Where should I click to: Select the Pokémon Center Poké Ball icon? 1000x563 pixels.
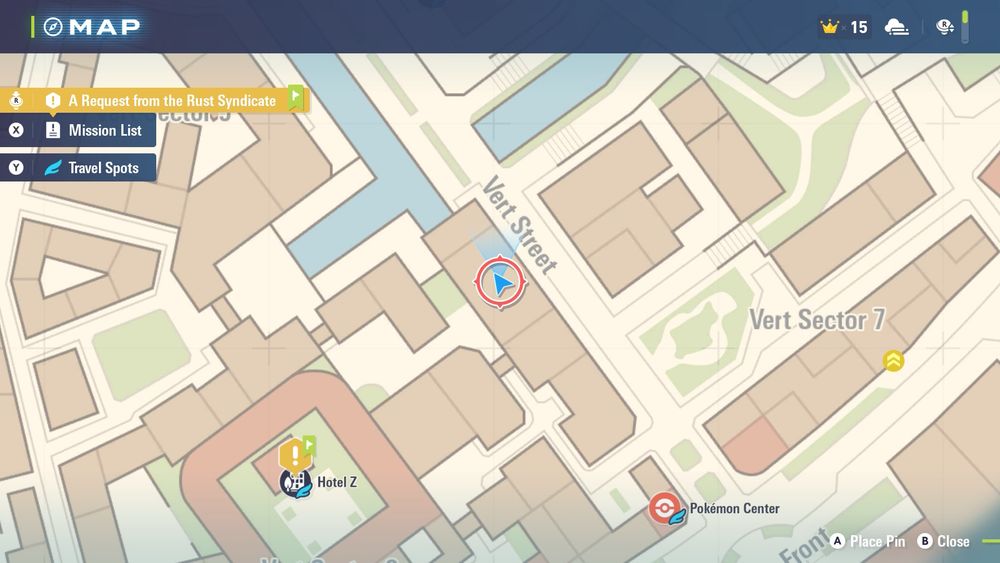click(665, 508)
